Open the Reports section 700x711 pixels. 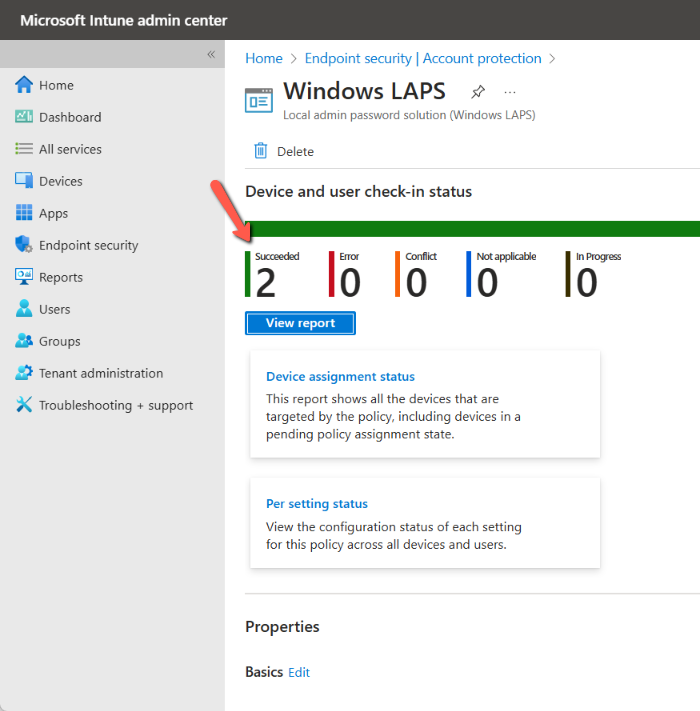(61, 277)
